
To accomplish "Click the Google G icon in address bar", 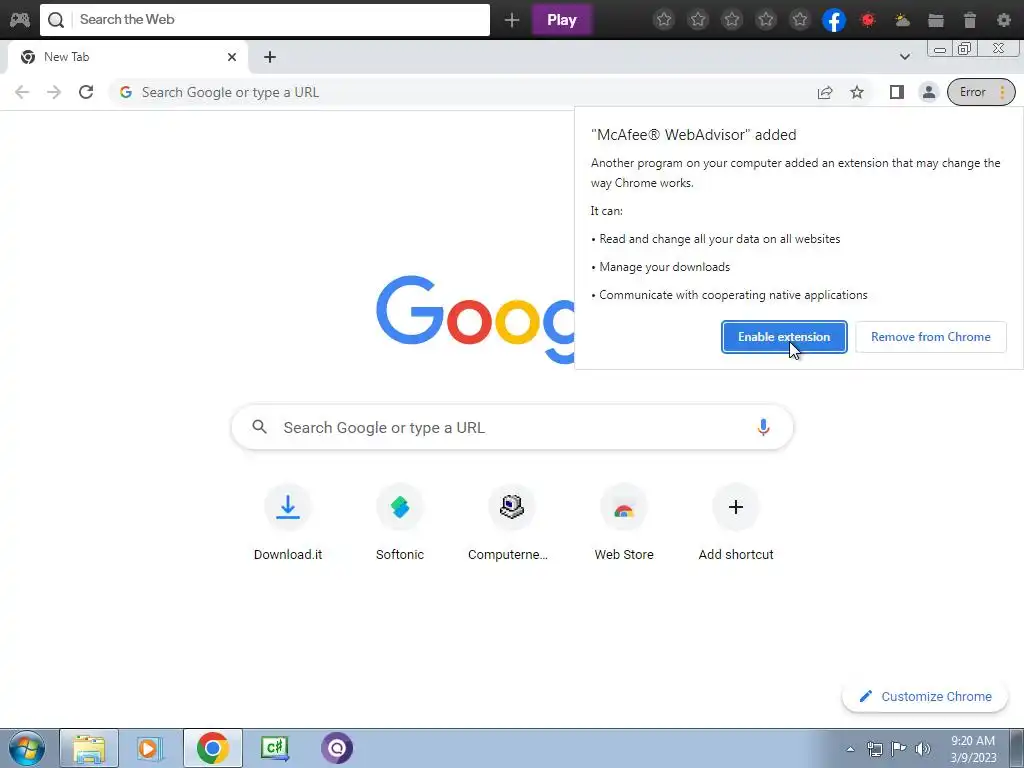I will [126, 92].
